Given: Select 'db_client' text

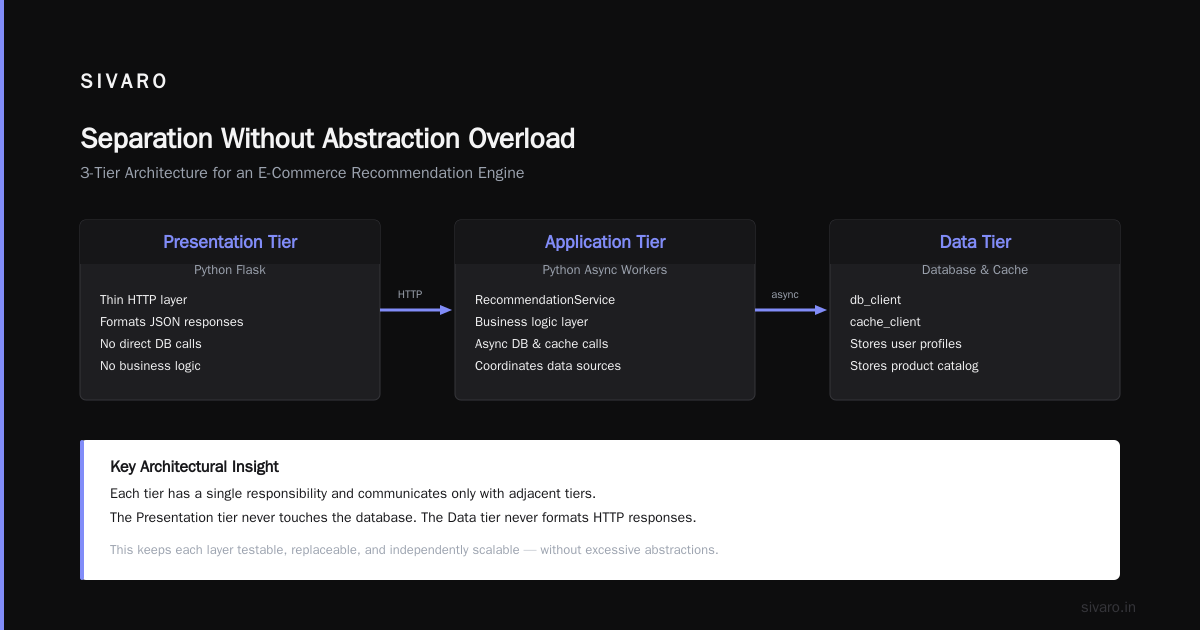Looking at the screenshot, I should [875, 300].
